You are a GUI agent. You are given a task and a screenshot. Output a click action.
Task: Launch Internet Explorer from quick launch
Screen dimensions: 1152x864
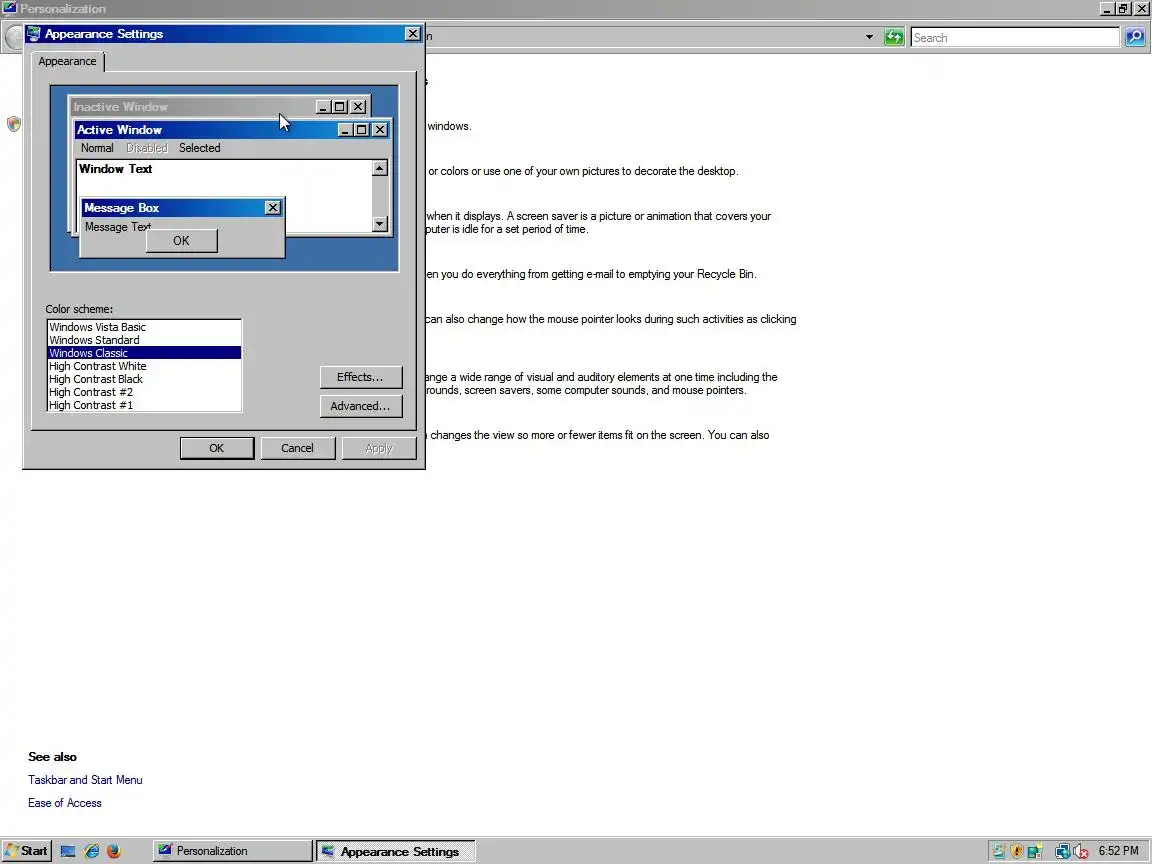pos(91,851)
